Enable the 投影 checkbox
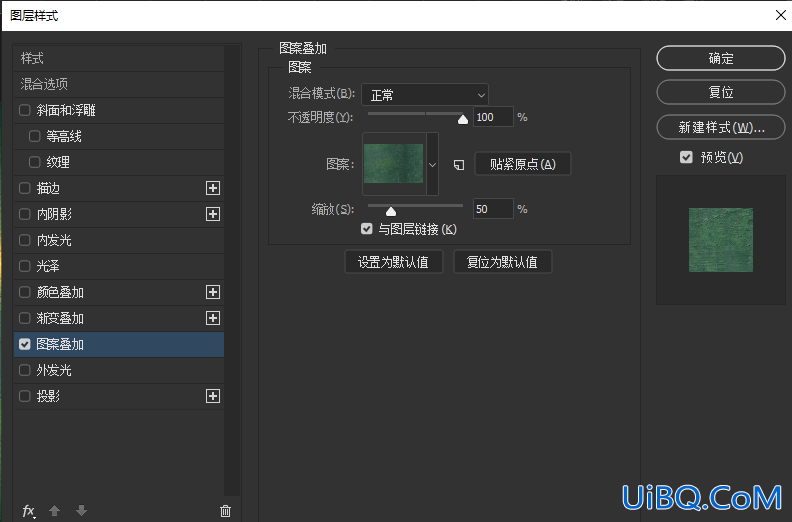 coord(24,396)
